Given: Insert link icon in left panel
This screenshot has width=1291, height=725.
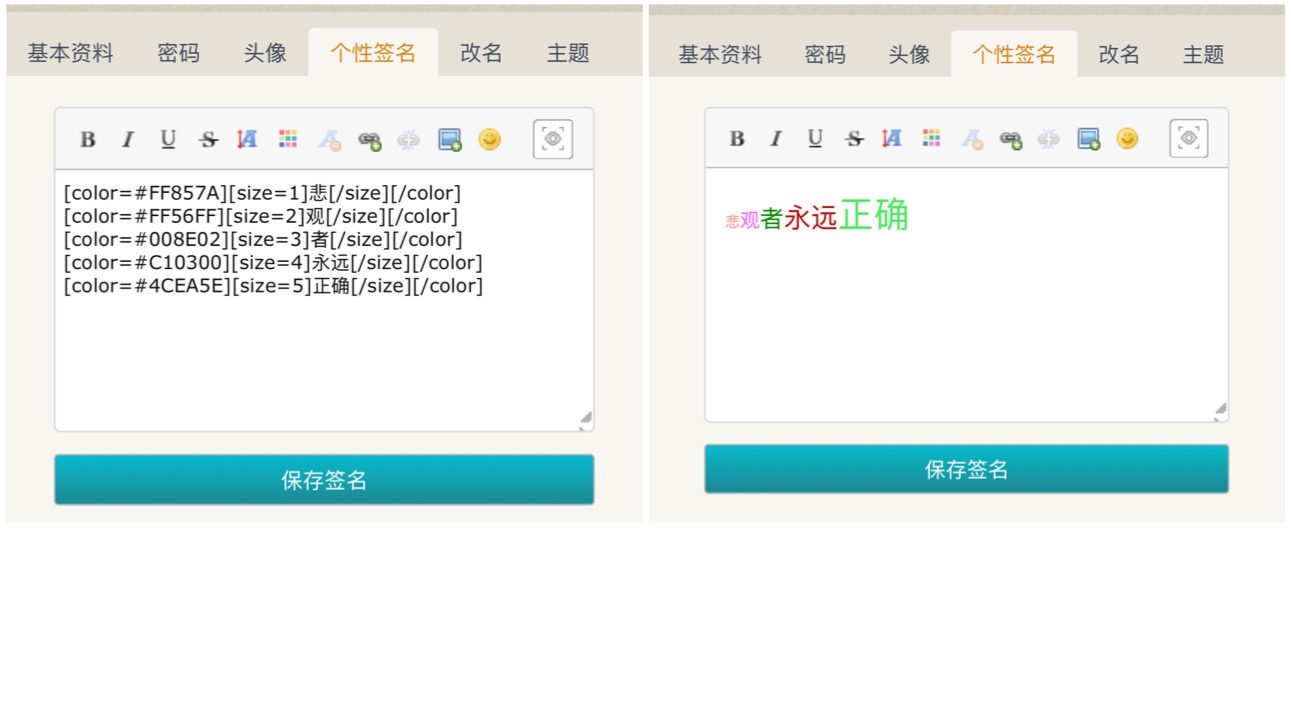Looking at the screenshot, I should (370, 140).
